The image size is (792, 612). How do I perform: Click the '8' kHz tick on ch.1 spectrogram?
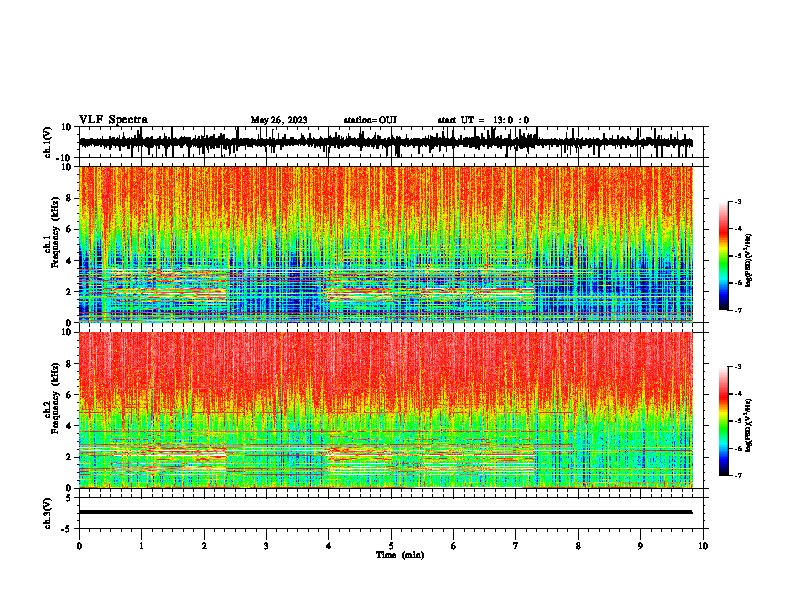coord(69,198)
